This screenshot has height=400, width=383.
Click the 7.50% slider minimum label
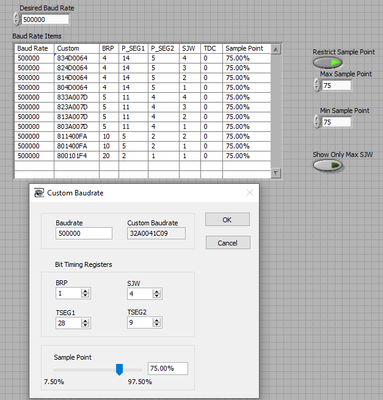pyautogui.click(x=54, y=382)
